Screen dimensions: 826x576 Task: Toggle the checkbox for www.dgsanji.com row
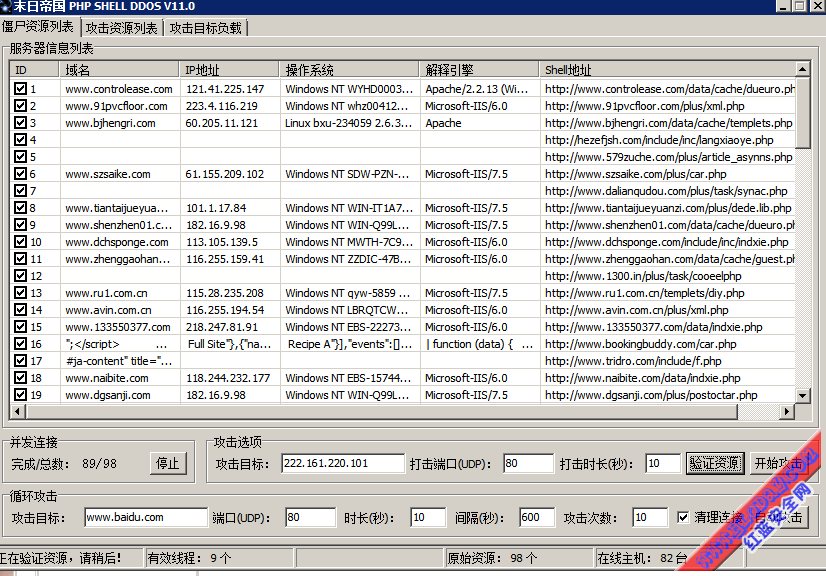[x=21, y=395]
